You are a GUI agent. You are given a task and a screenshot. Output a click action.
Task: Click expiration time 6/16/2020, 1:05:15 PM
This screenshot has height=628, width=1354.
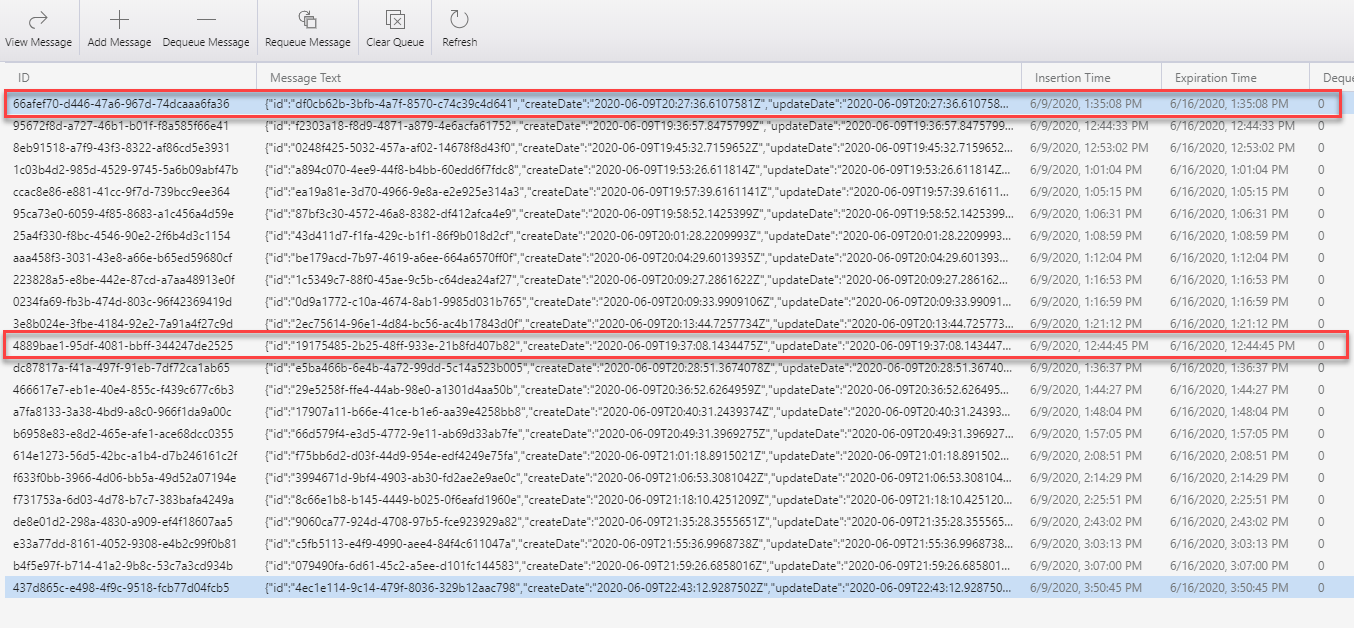(x=1229, y=192)
